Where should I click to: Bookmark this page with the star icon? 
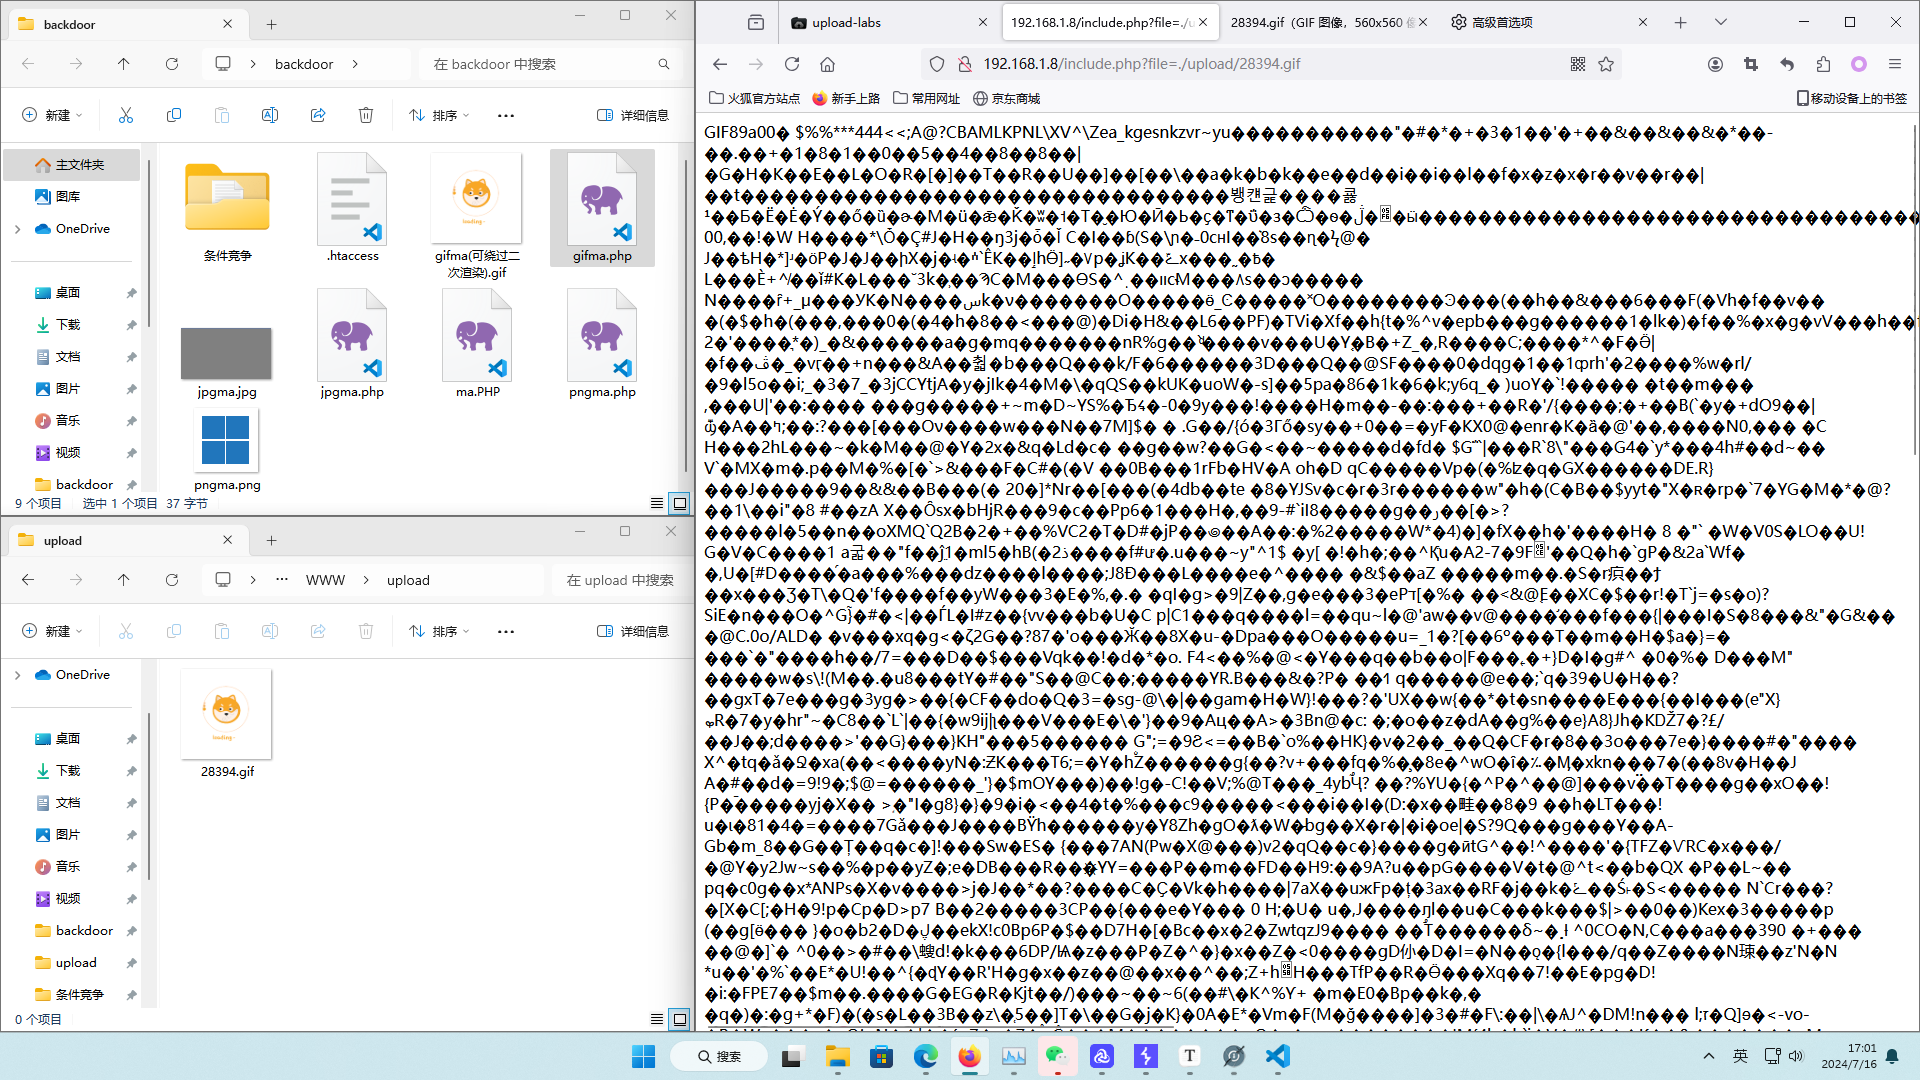pos(1606,64)
